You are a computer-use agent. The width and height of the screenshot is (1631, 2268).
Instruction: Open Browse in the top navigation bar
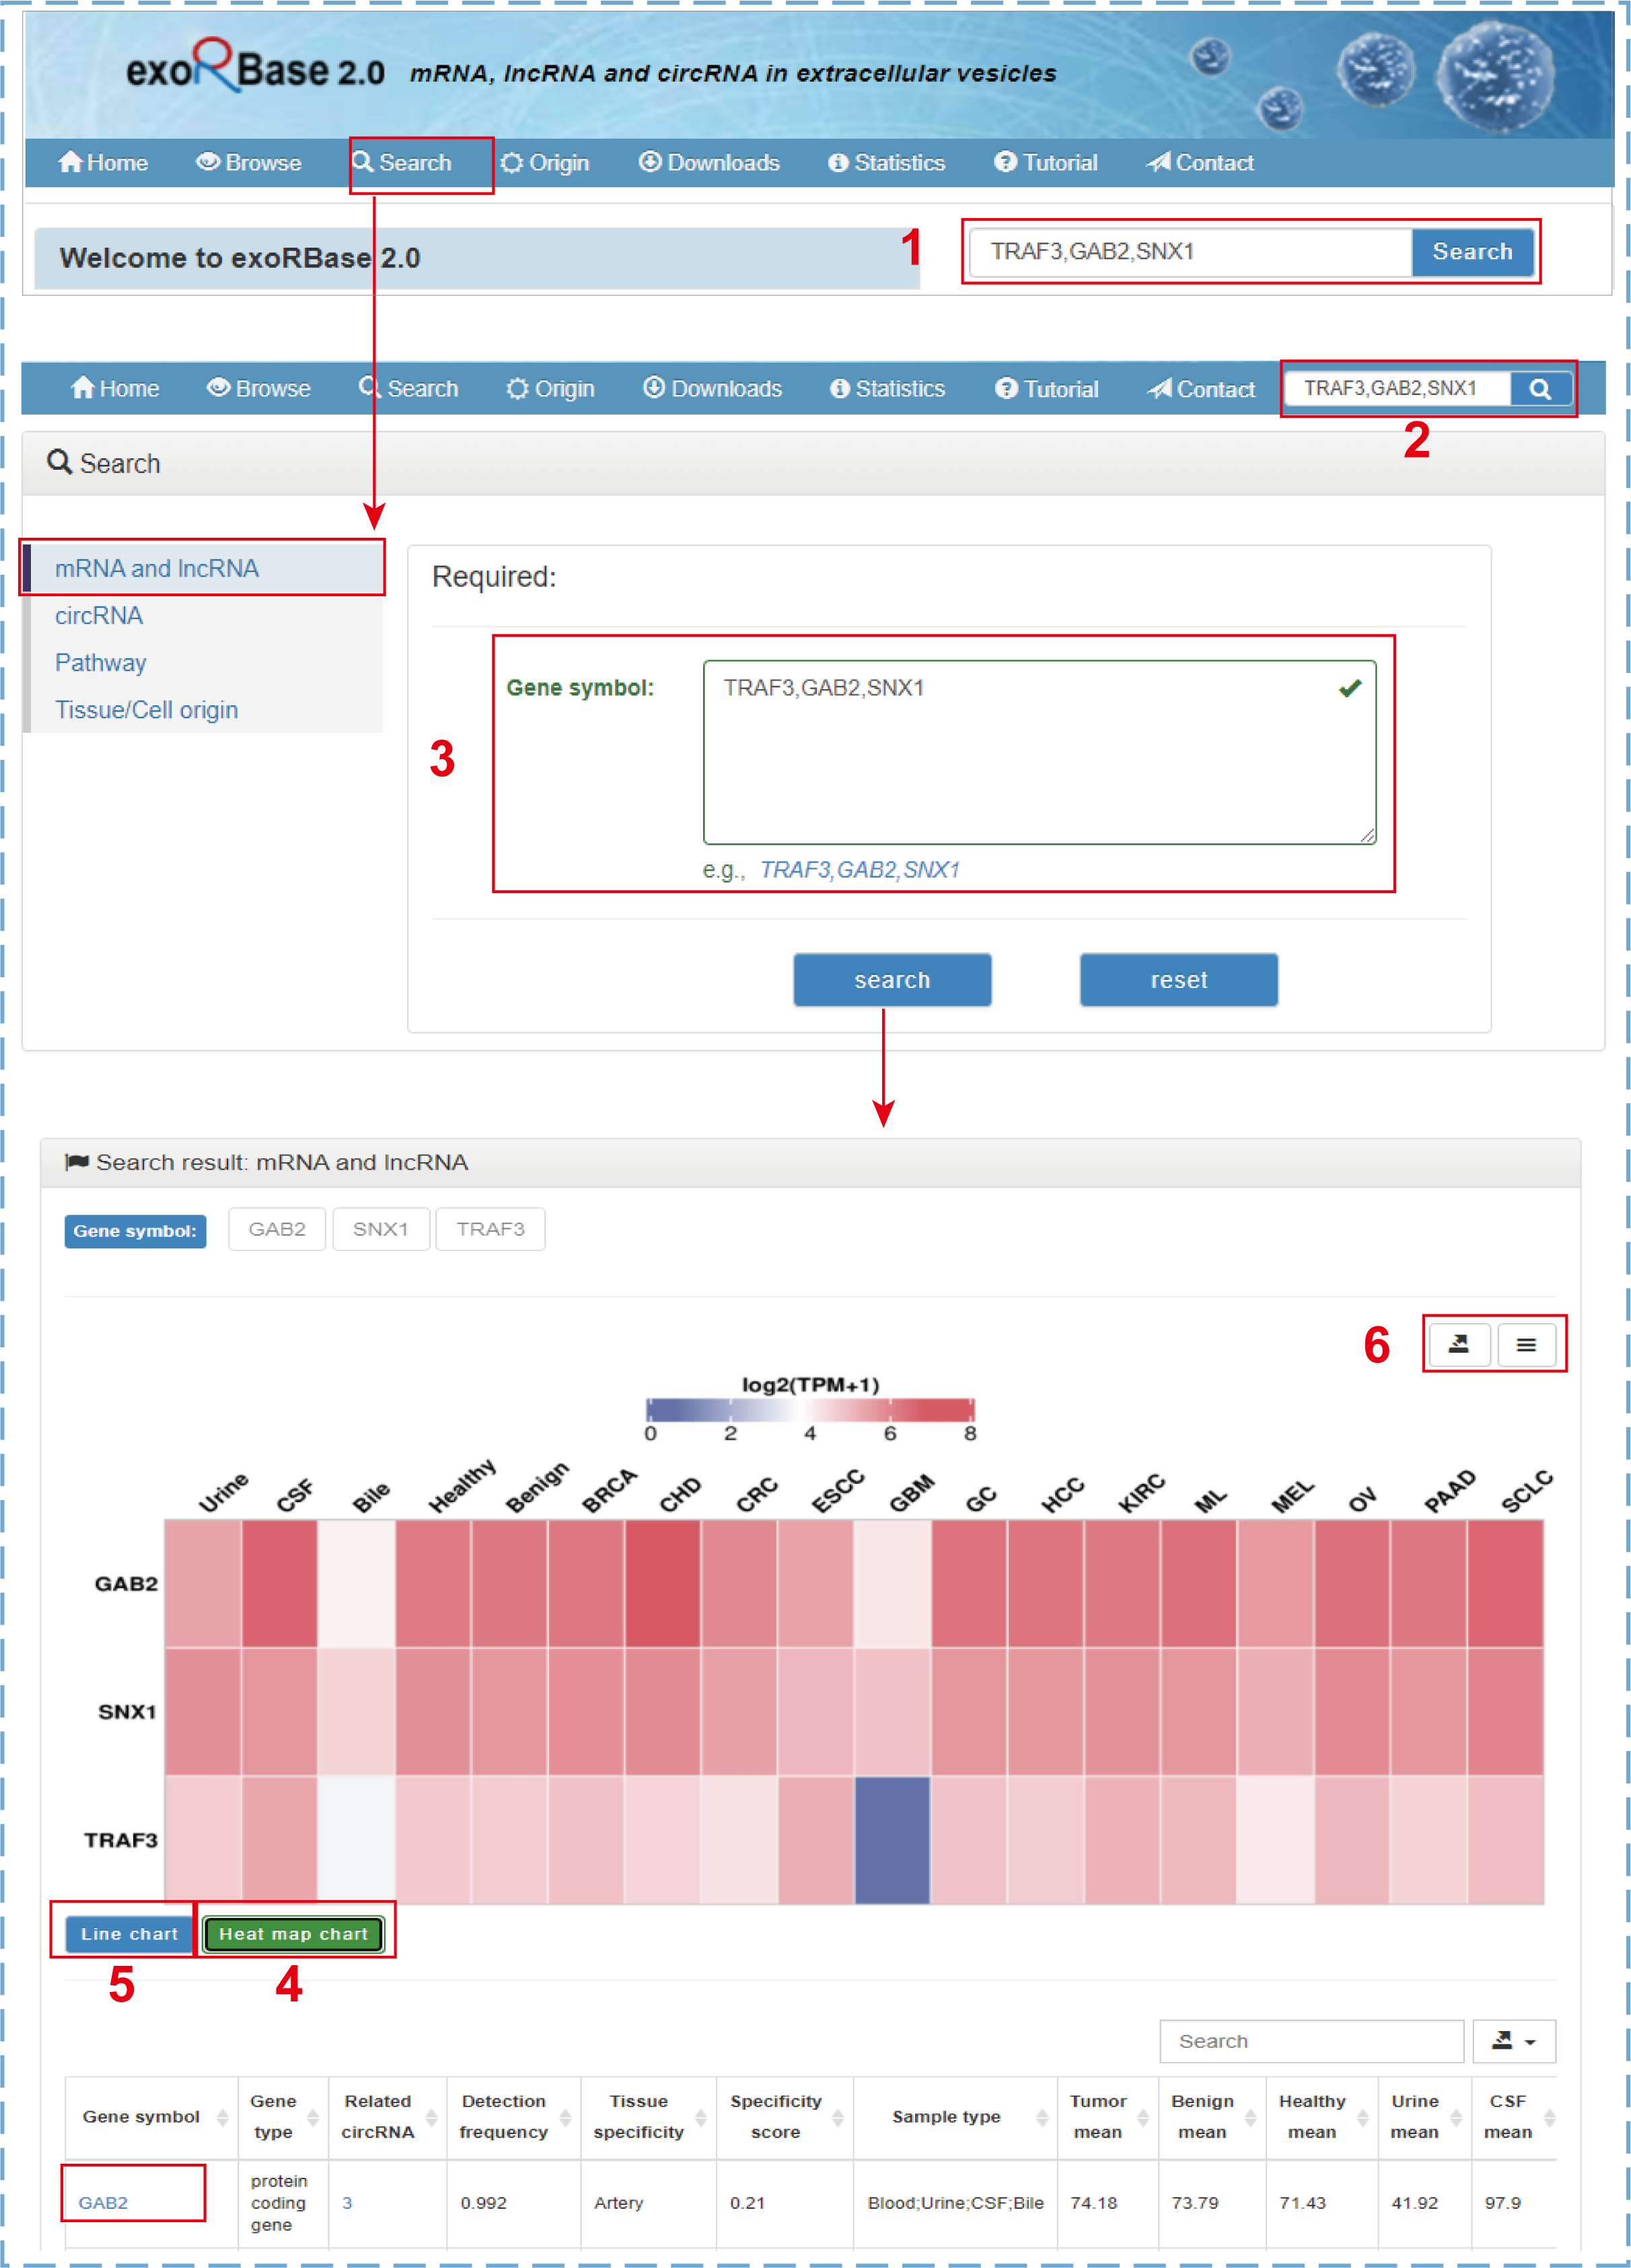(248, 162)
